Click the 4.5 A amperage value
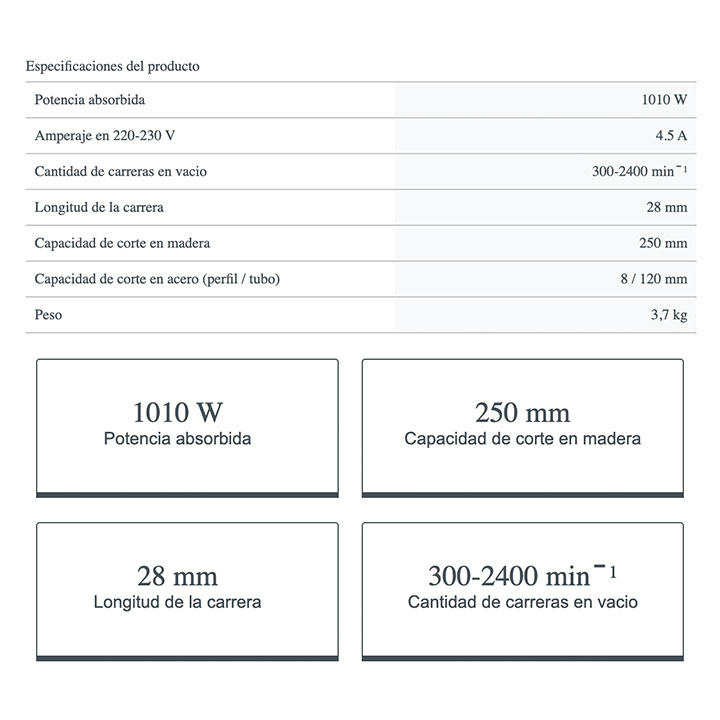Image resolution: width=720 pixels, height=720 pixels. point(669,136)
